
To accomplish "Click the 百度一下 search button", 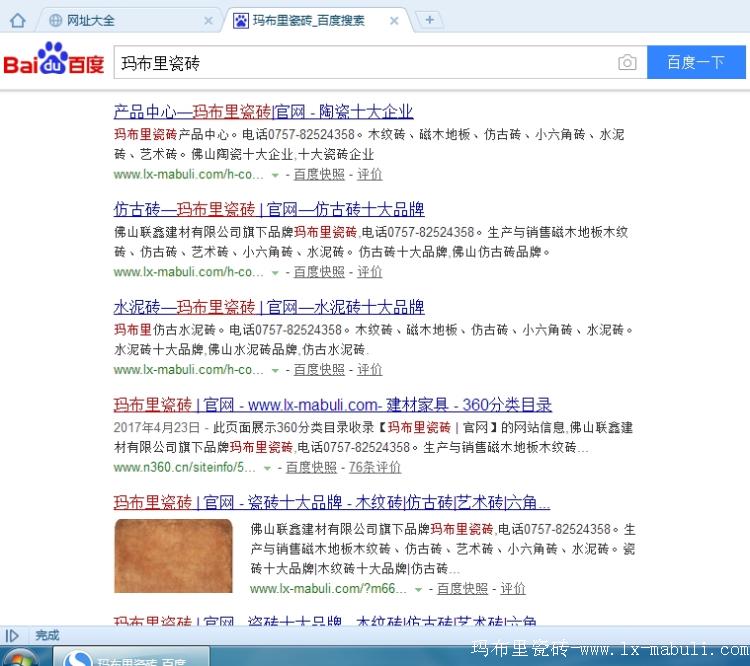I will click(696, 62).
